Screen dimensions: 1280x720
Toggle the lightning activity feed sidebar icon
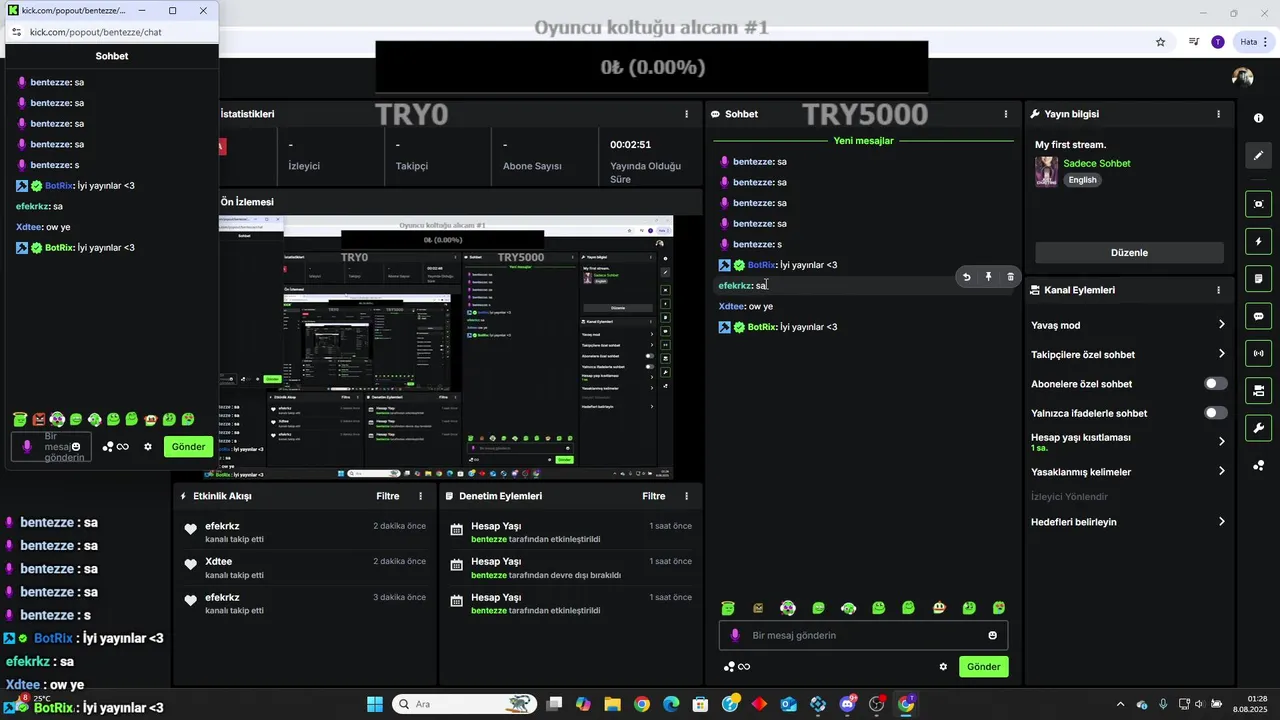(x=1258, y=241)
